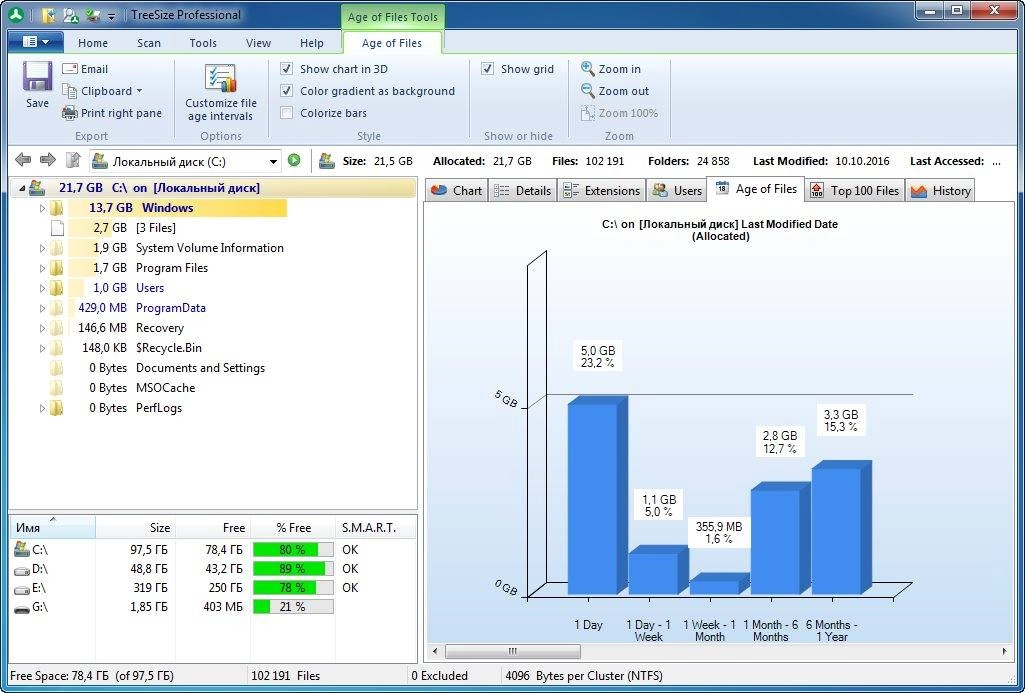1025x693 pixels.
Task: Sort drives by S.M.A.R.T. column header
Action: 376,528
